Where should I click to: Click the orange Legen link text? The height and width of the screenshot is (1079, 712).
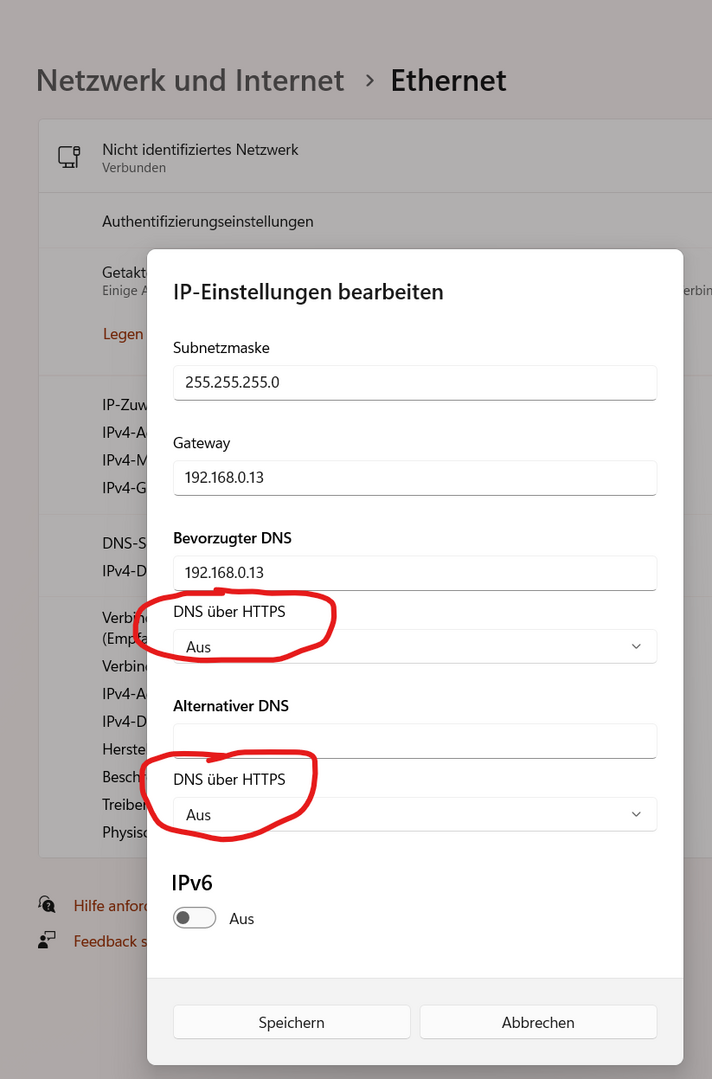tap(123, 334)
